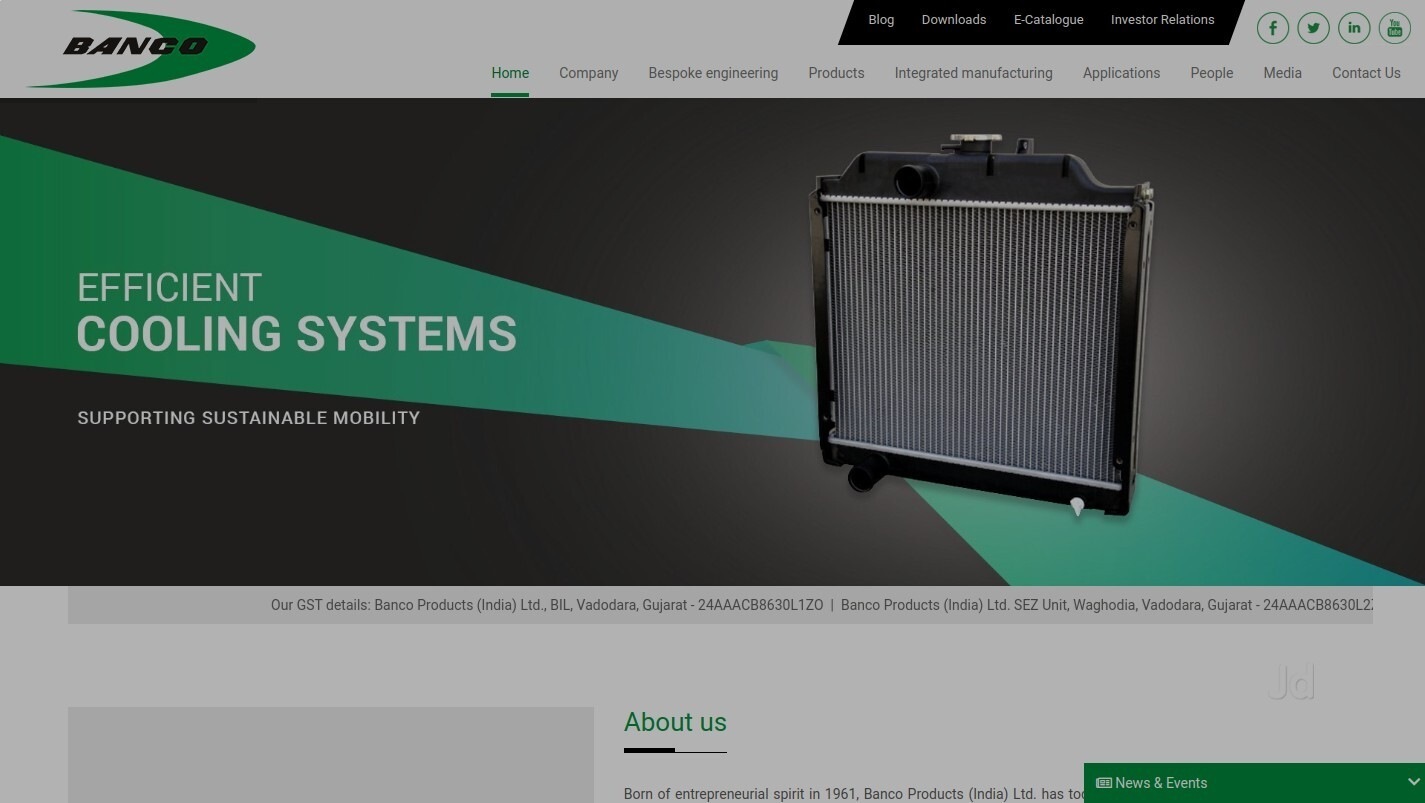Go to Contact Us page
The height and width of the screenshot is (803, 1425).
(1365, 73)
